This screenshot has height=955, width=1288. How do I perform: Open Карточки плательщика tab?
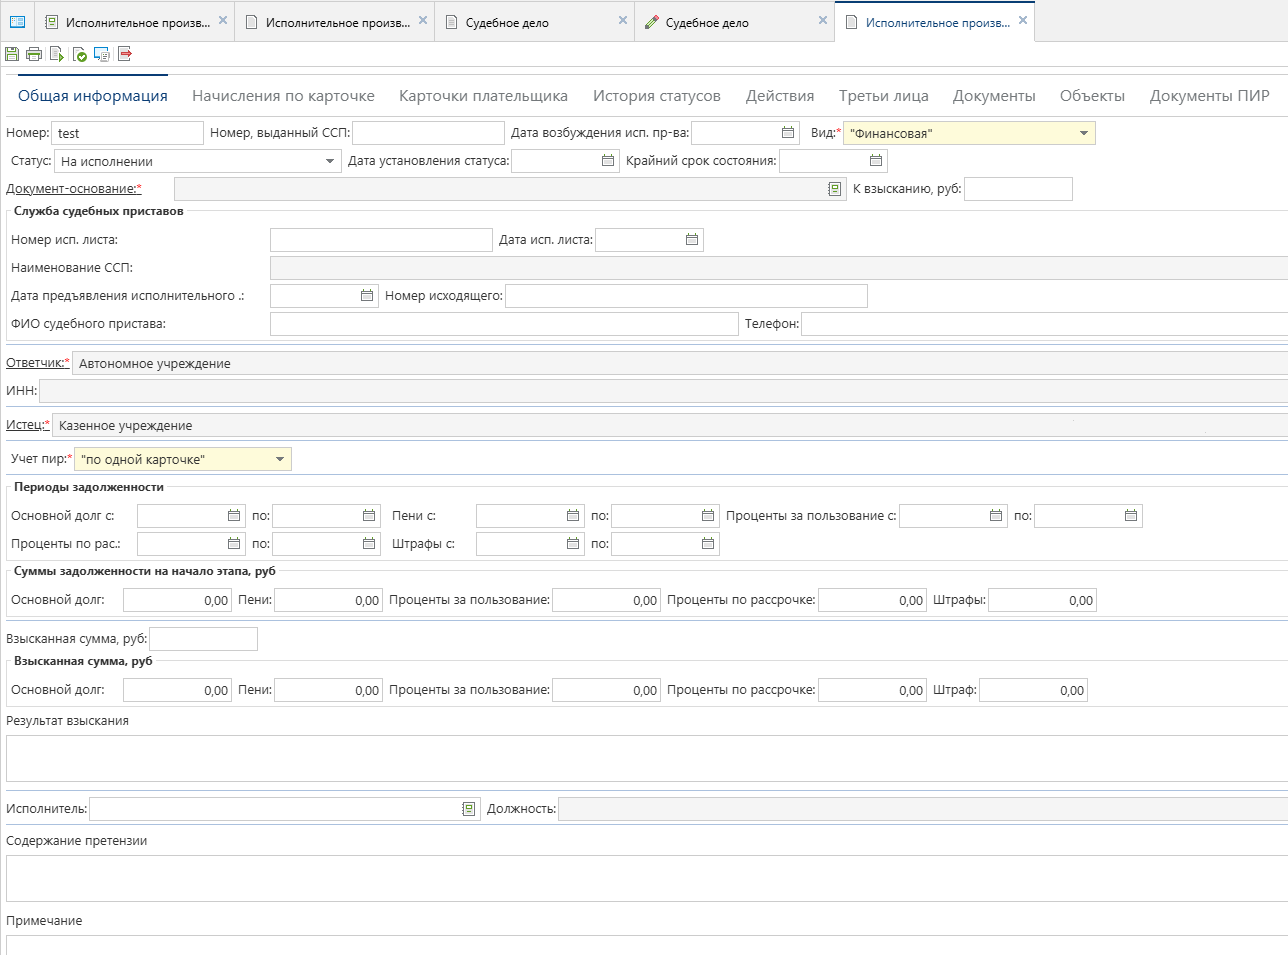point(483,96)
